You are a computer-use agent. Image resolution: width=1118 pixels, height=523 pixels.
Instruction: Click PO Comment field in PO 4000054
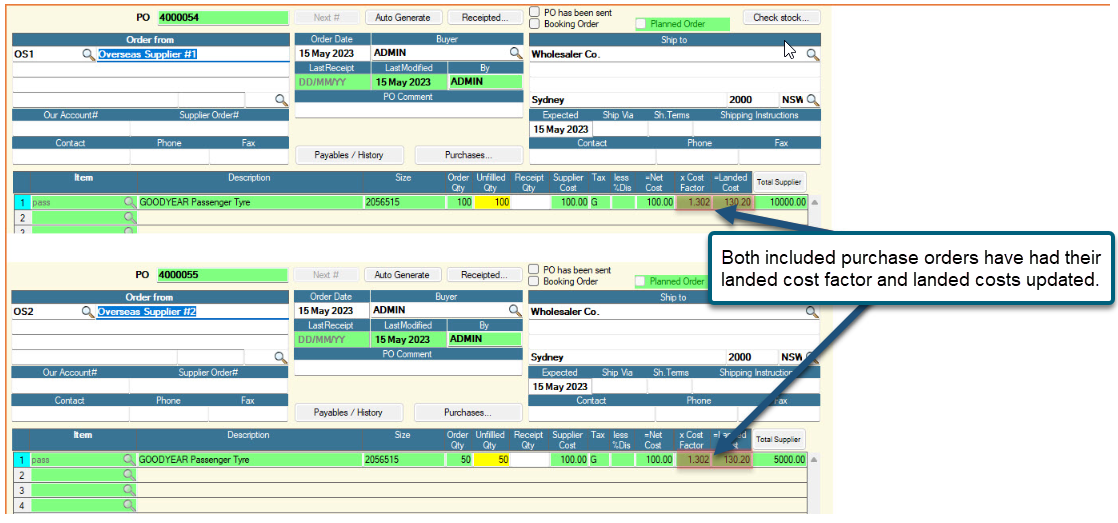coord(409,110)
